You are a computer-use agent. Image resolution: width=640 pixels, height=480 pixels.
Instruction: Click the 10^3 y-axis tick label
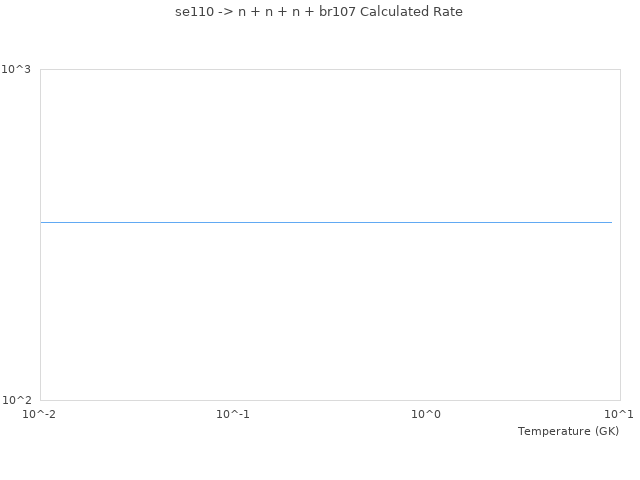tap(16, 69)
